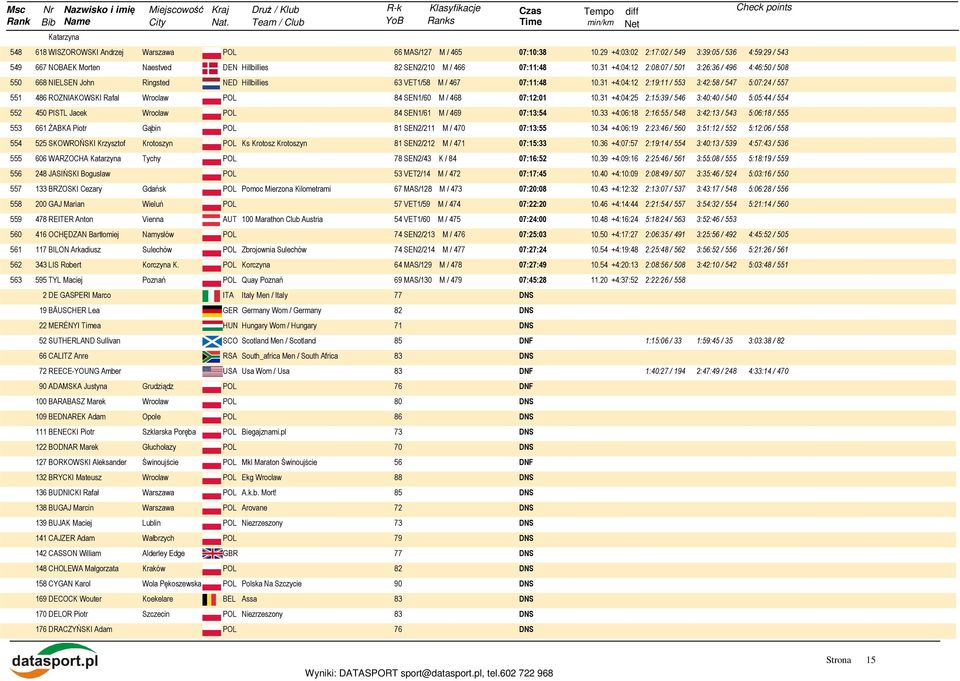
Task: Click the 'Msc Rank' column header
Action: [x=18, y=15]
